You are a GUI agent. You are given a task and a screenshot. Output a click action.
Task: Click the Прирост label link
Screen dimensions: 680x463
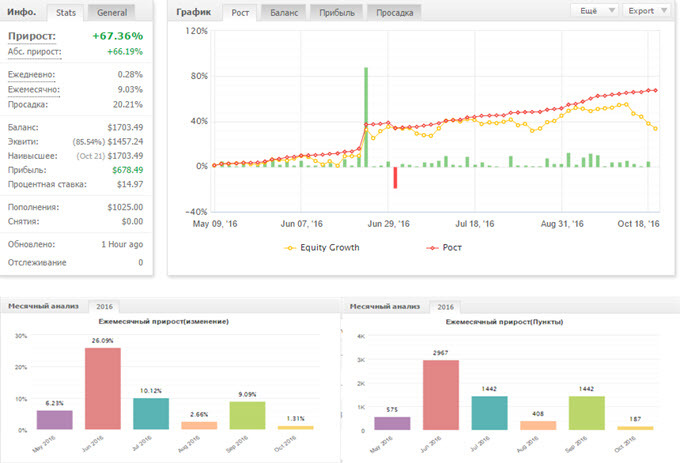point(32,36)
